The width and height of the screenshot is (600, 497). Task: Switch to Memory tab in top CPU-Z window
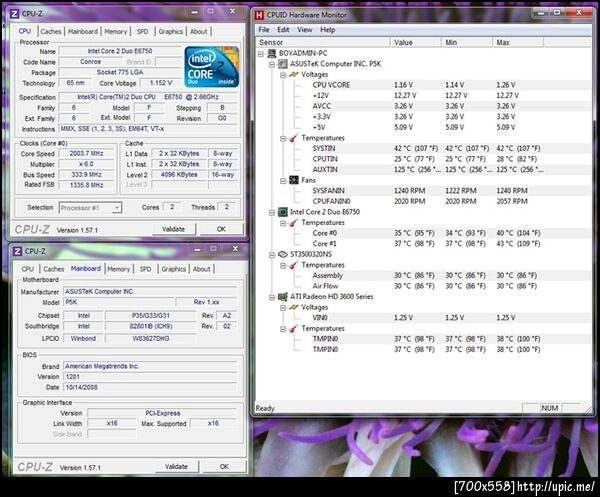[x=116, y=31]
